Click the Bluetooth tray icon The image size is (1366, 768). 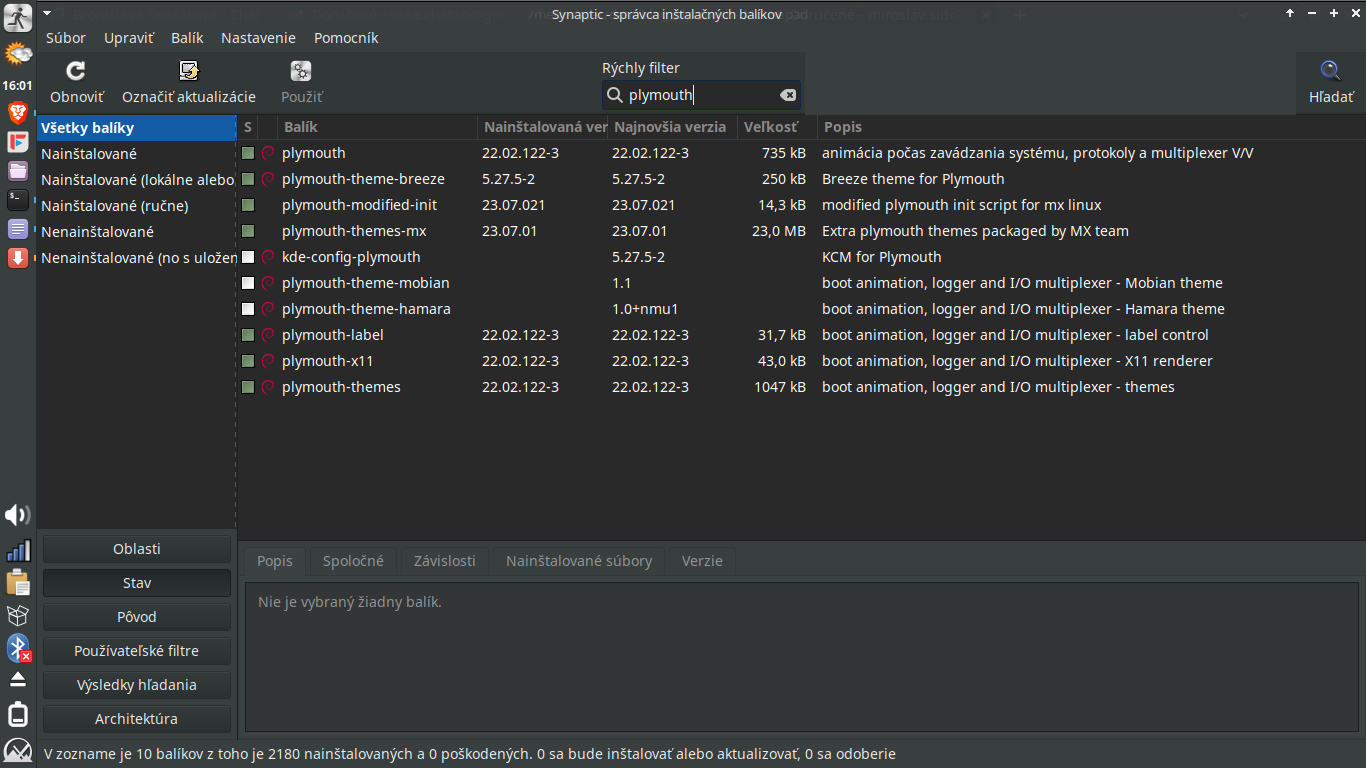click(x=18, y=648)
